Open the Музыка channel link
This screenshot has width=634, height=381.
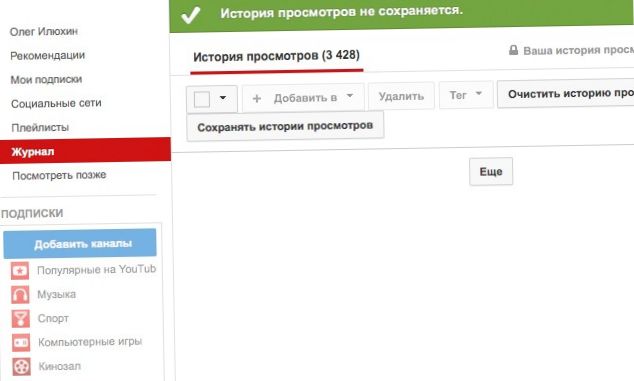tap(57, 294)
